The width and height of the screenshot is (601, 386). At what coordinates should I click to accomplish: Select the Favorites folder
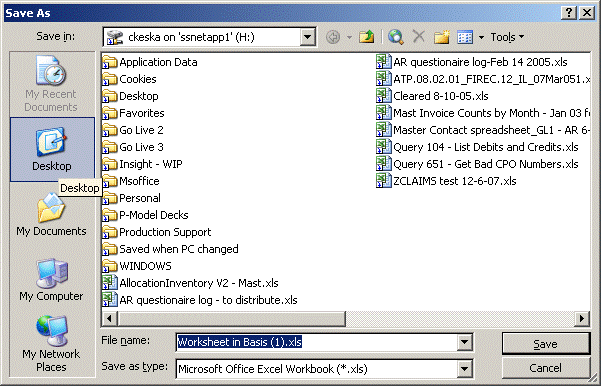133,113
